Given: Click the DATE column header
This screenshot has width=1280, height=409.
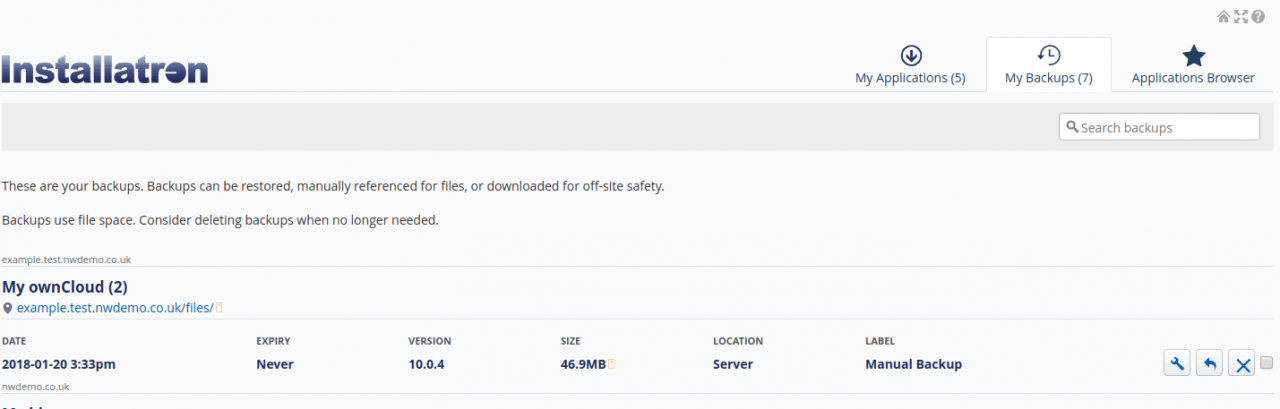Looking at the screenshot, I should (15, 341).
